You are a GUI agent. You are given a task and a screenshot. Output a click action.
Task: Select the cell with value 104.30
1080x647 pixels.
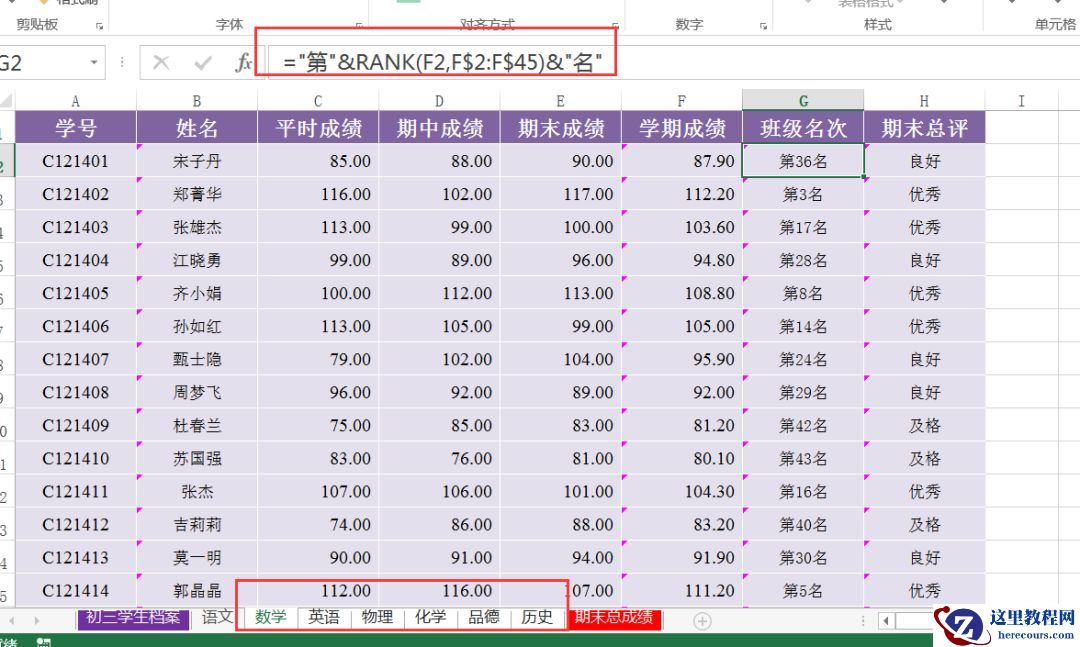click(x=682, y=492)
